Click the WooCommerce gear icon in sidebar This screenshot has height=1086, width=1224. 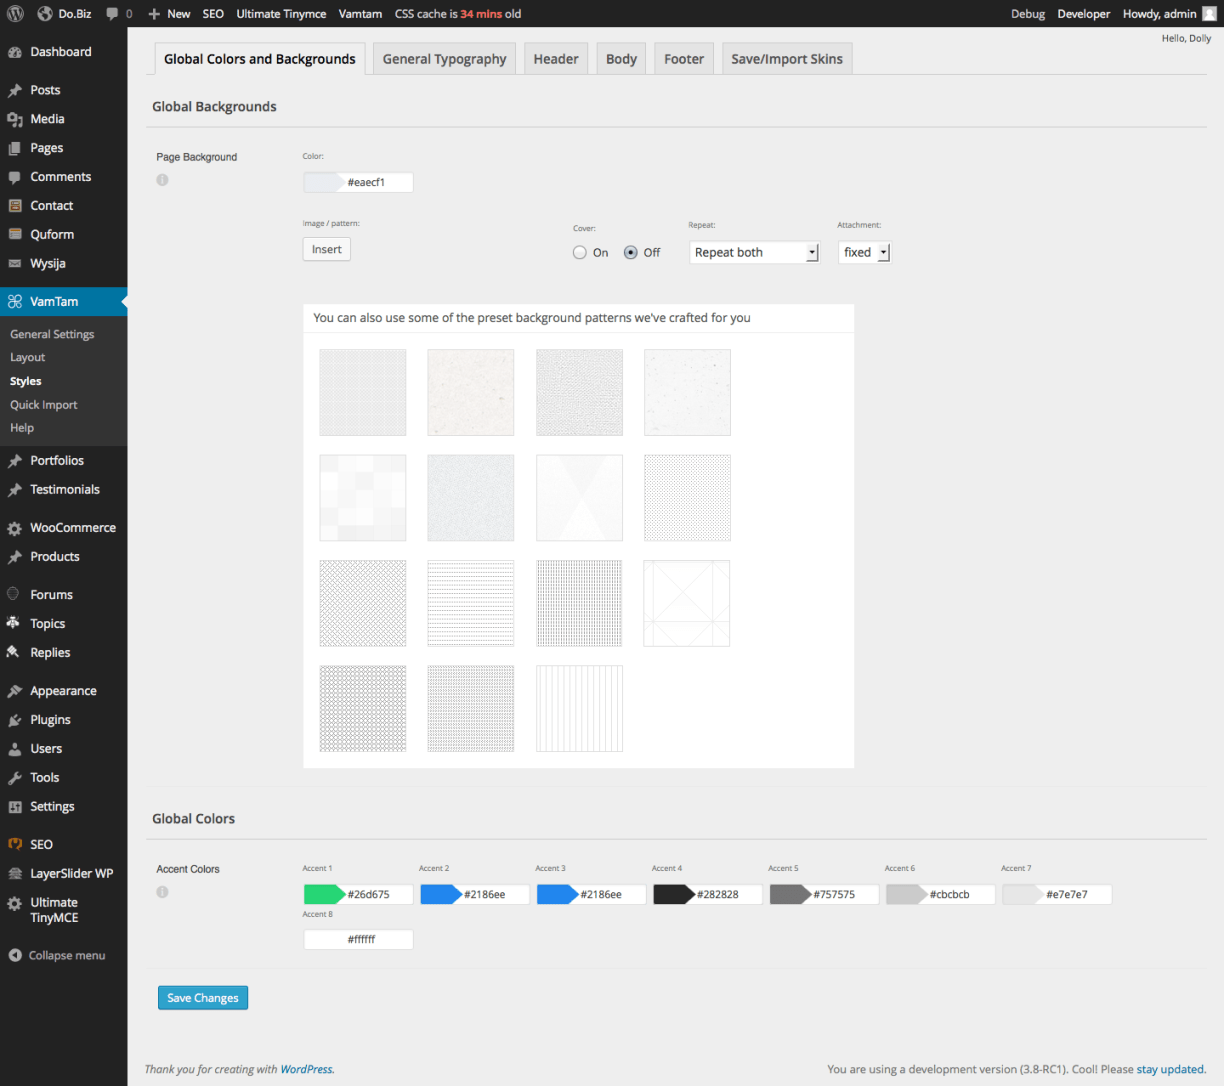pyautogui.click(x=15, y=528)
